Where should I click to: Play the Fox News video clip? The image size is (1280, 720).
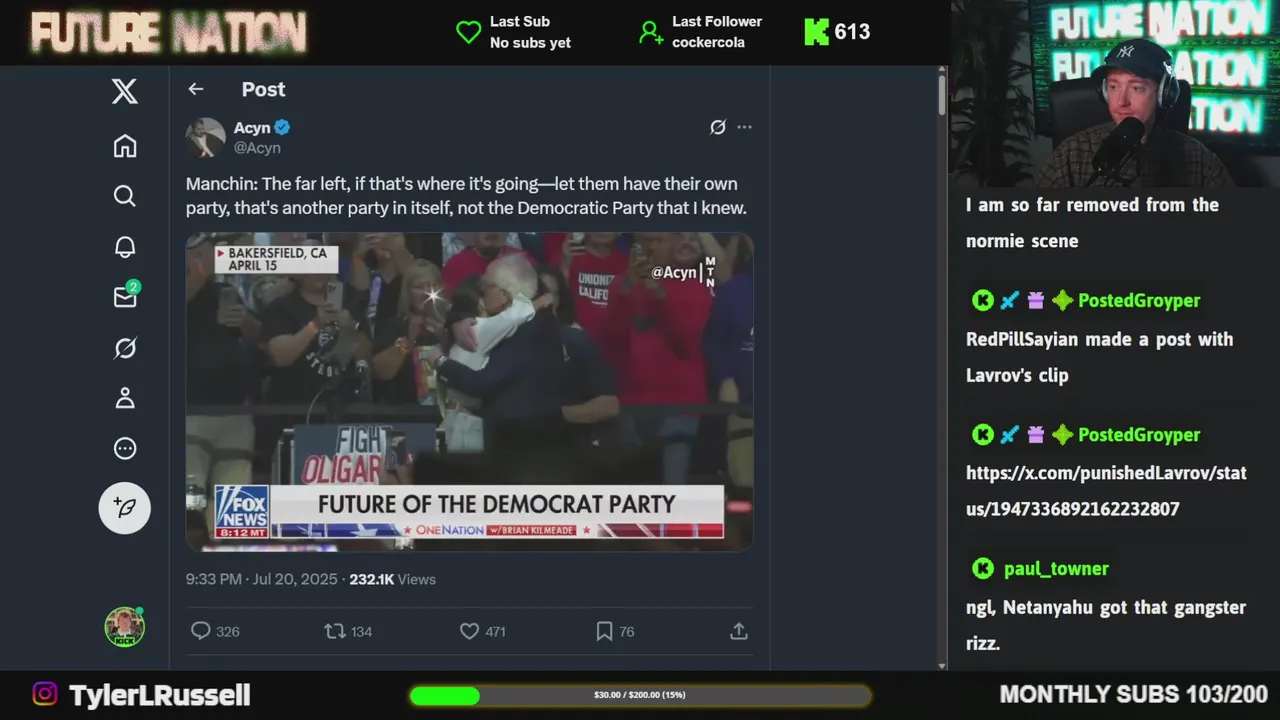pos(469,391)
